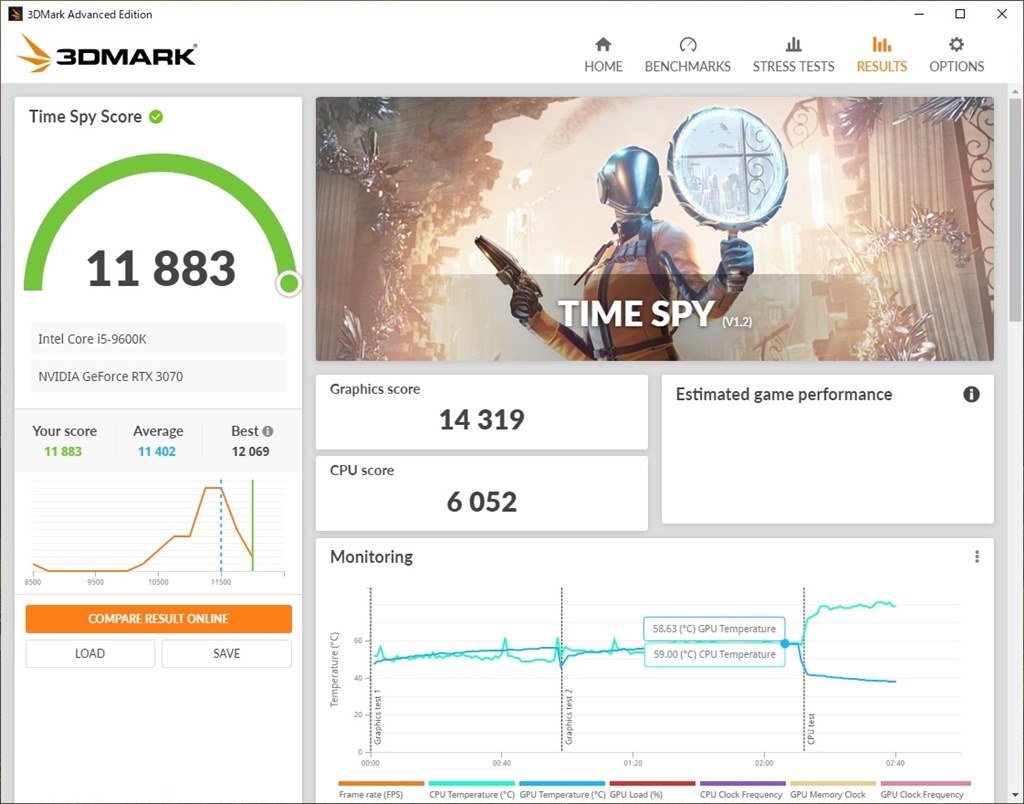Click the green vertical line on score distribution chart
Image resolution: width=1024 pixels, height=804 pixels.
(x=253, y=526)
